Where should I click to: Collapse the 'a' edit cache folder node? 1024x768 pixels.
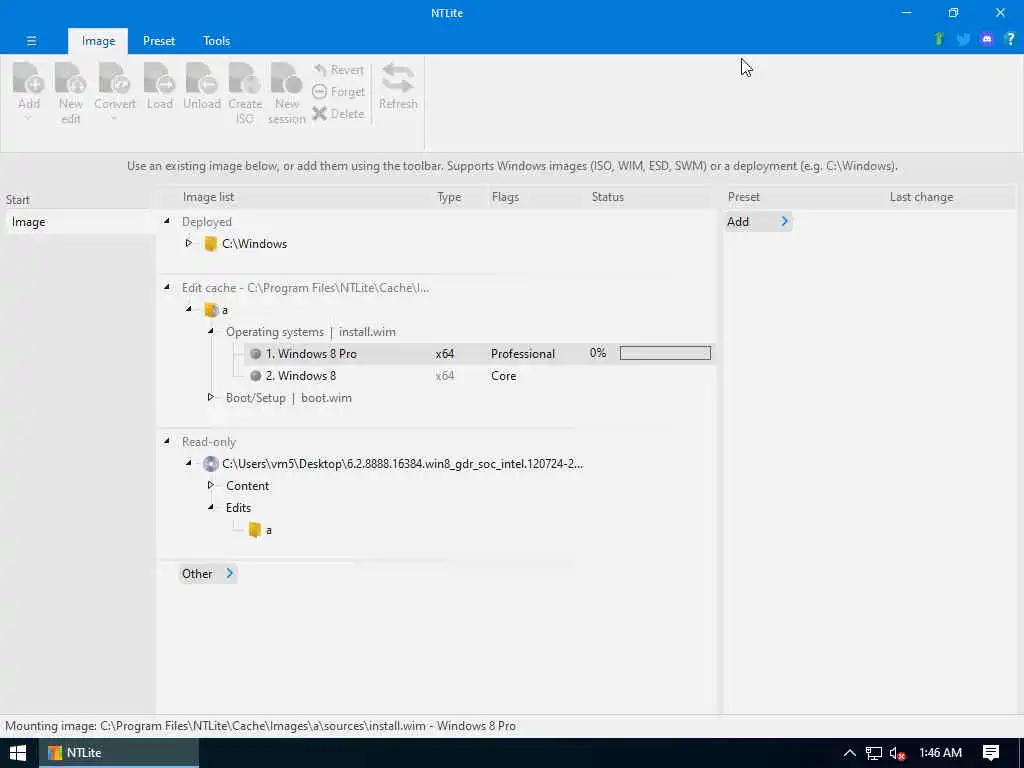(189, 309)
